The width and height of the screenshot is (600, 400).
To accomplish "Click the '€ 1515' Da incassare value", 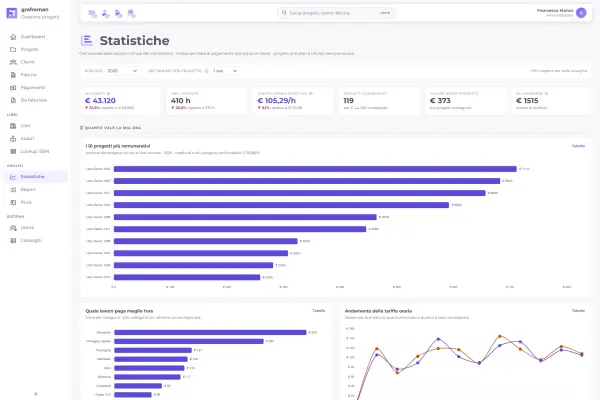I will tap(527, 101).
